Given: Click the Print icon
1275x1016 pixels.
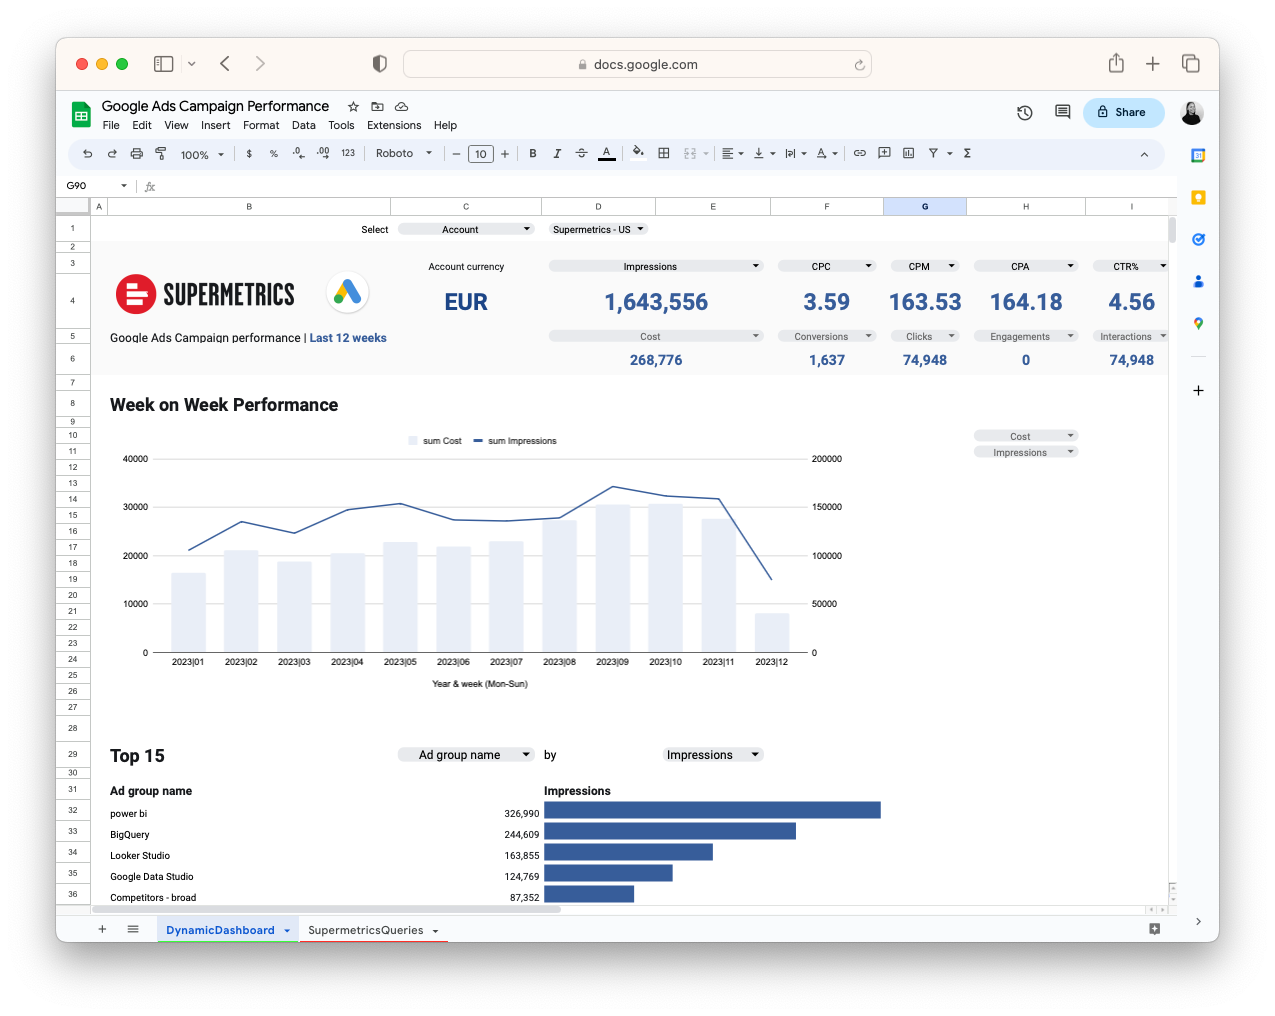Looking at the screenshot, I should click(137, 154).
